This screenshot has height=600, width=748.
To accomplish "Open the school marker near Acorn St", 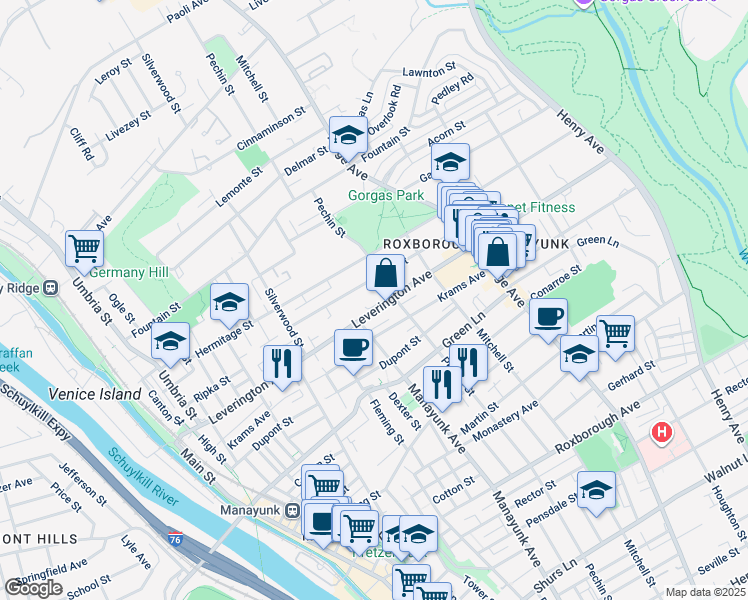I will 450,161.
